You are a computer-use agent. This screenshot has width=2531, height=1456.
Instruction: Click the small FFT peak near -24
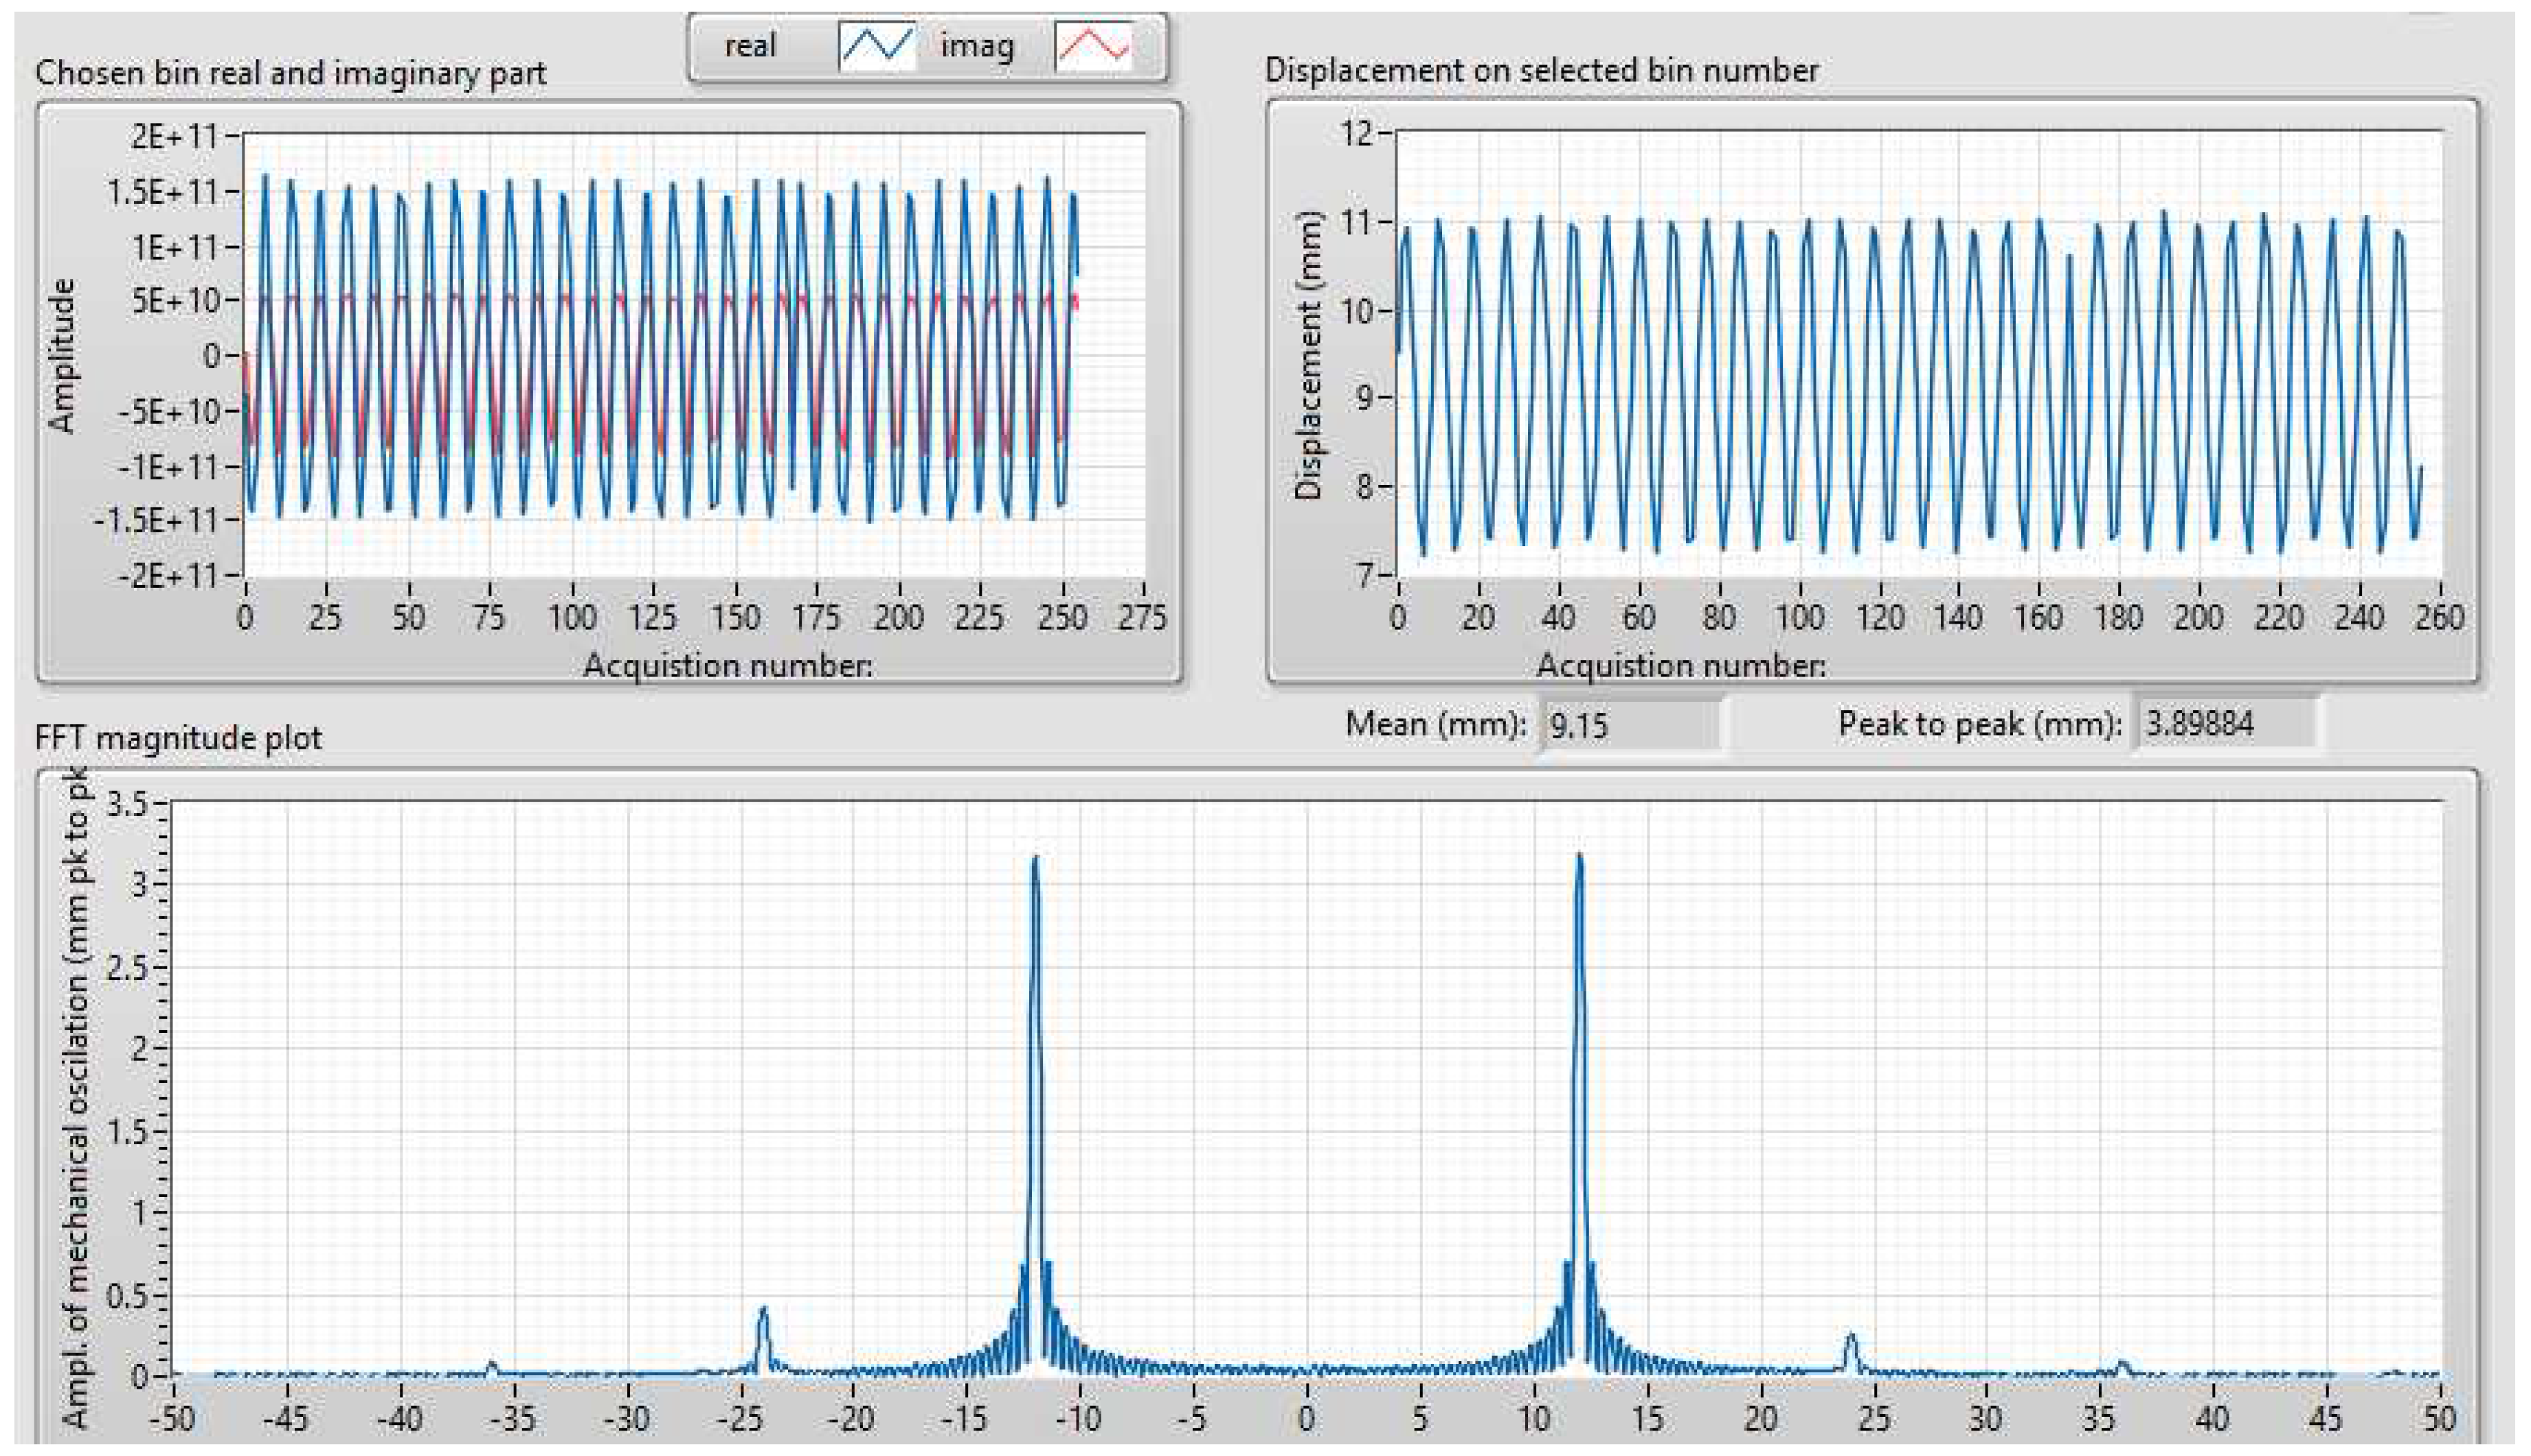pyautogui.click(x=764, y=1312)
